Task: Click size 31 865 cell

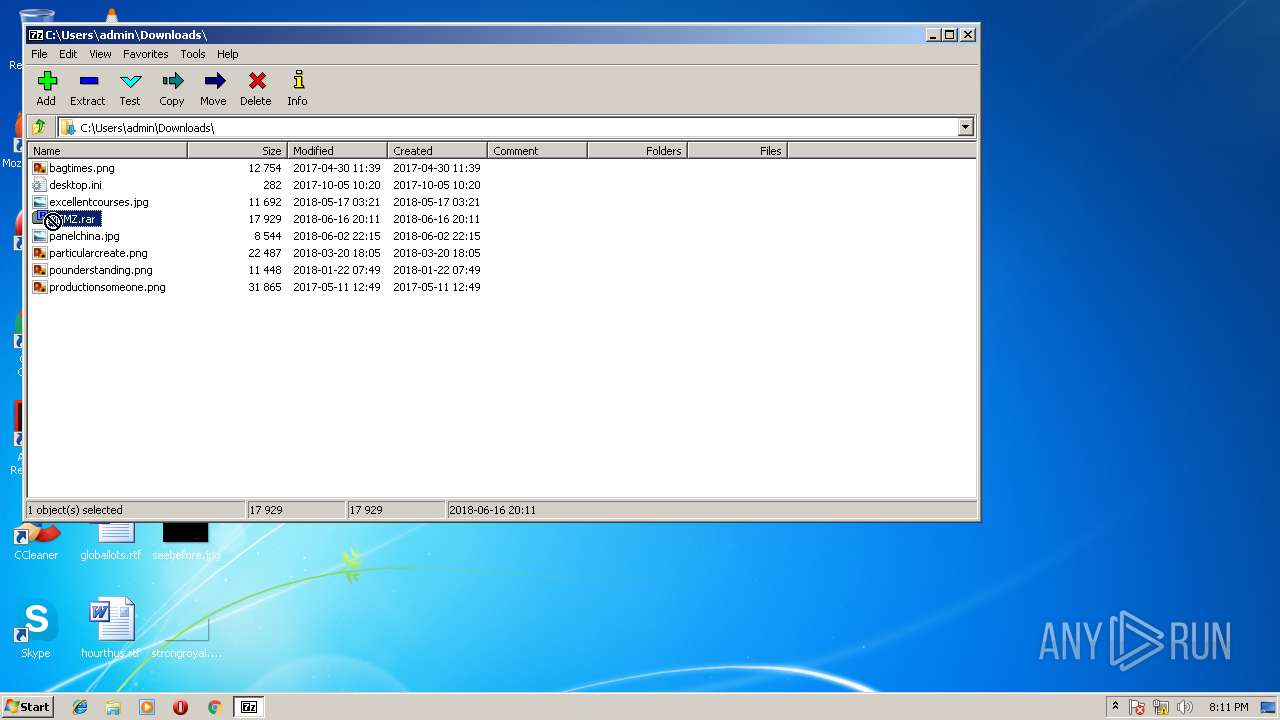Action: tap(265, 287)
